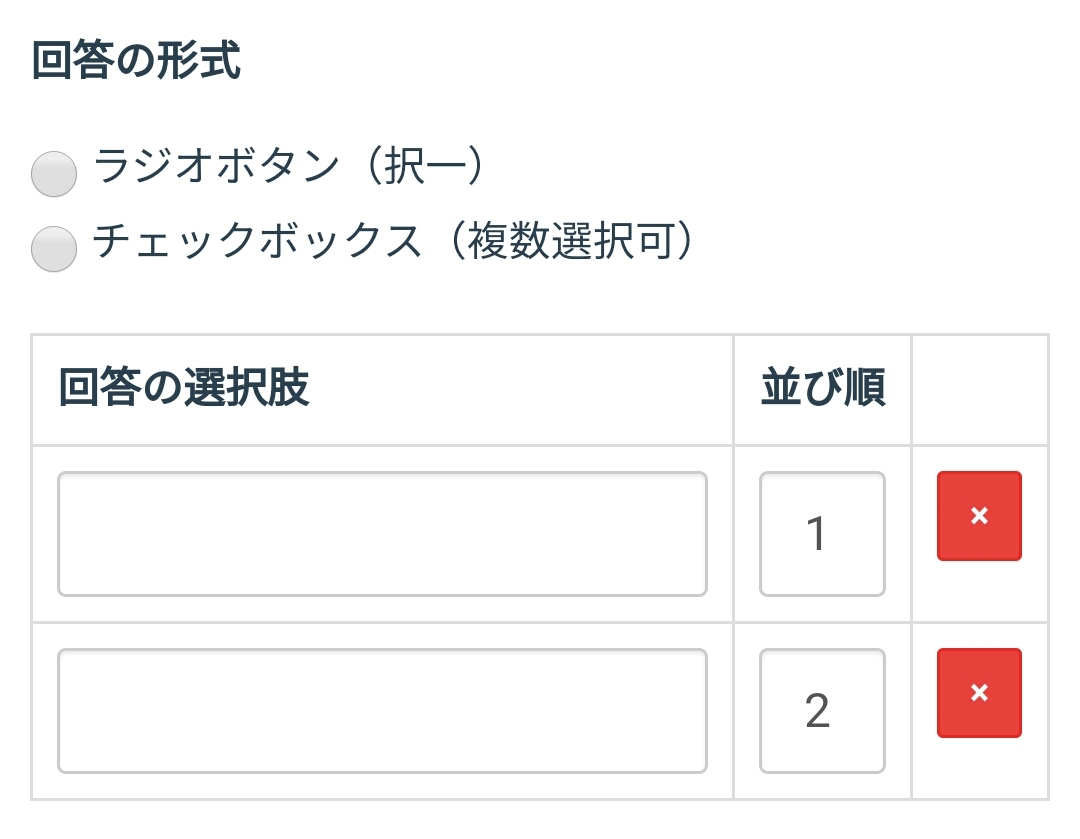This screenshot has width=1080, height=839.
Task: Select the ラジオボタン（択一） radio circle
Action: tap(54, 175)
